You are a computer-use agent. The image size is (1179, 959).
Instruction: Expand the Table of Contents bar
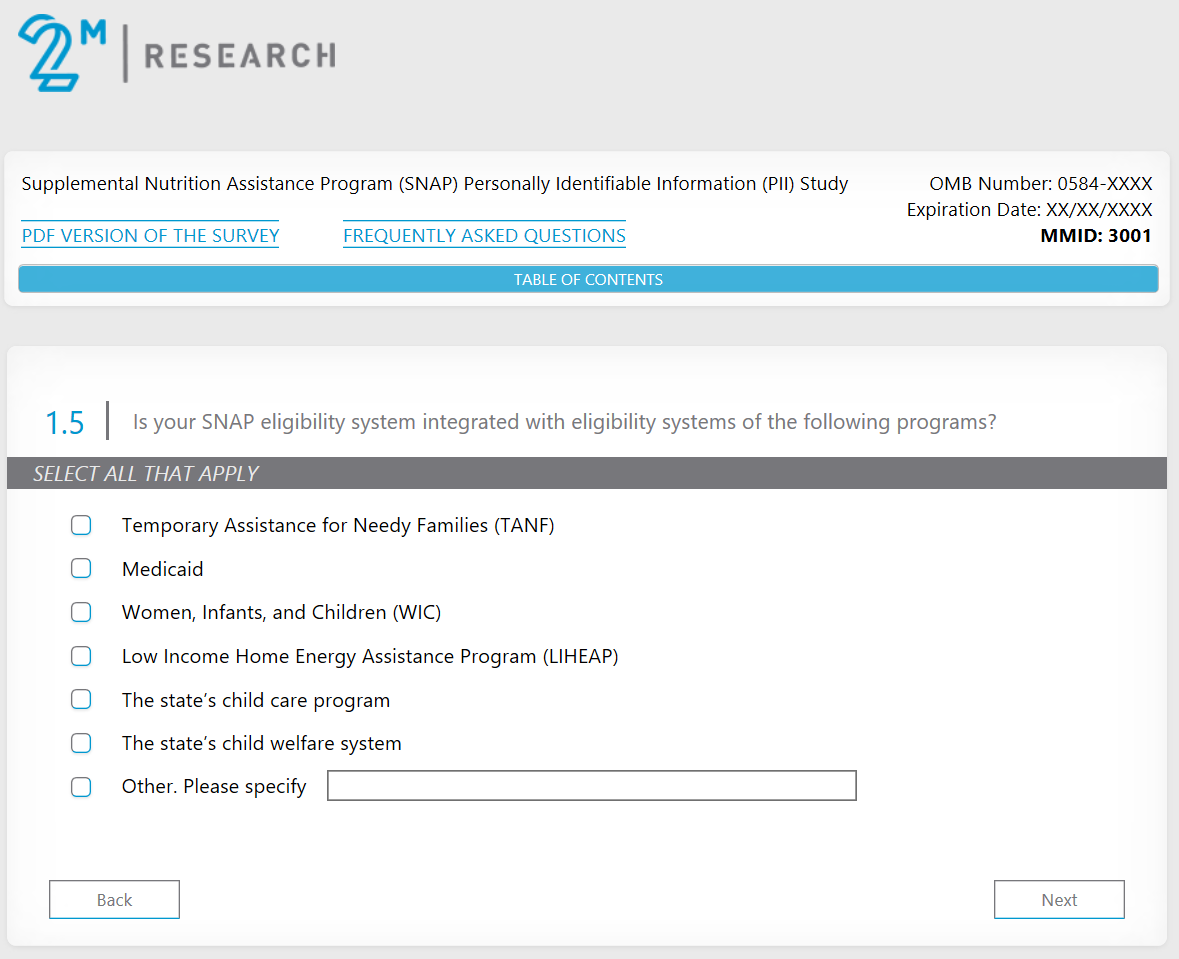click(x=588, y=280)
